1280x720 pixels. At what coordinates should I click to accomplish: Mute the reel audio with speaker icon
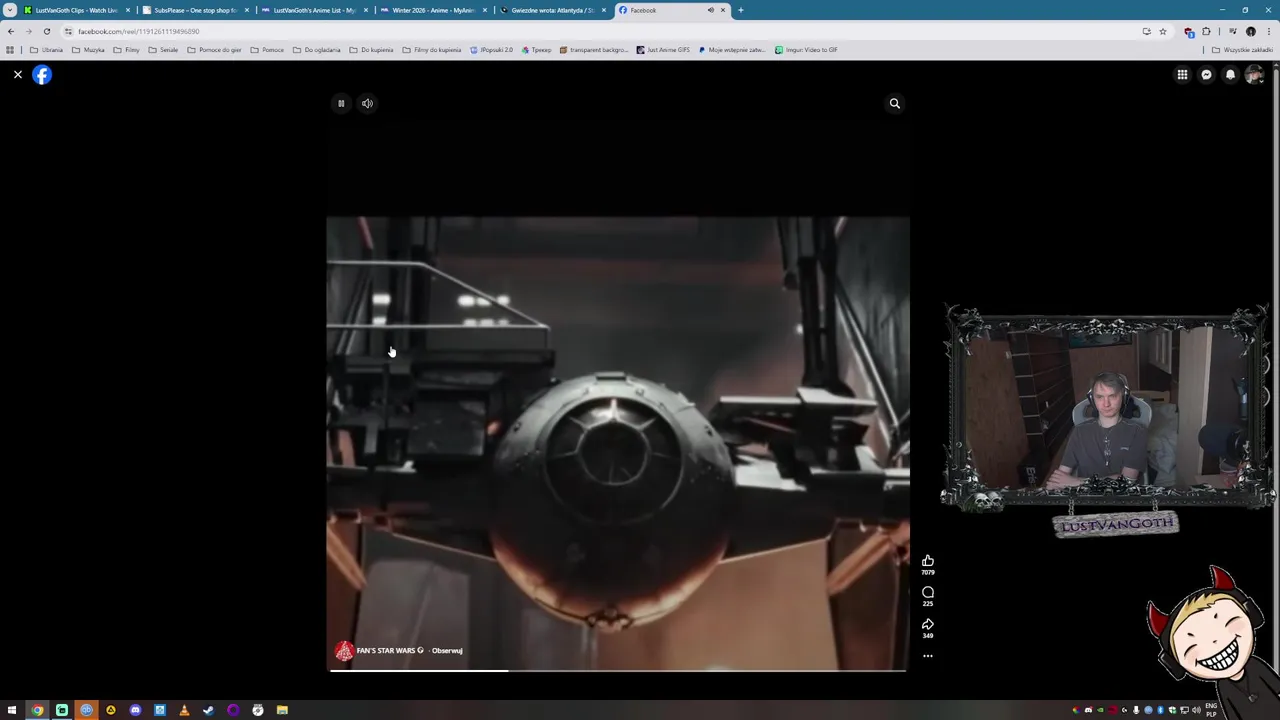[367, 103]
